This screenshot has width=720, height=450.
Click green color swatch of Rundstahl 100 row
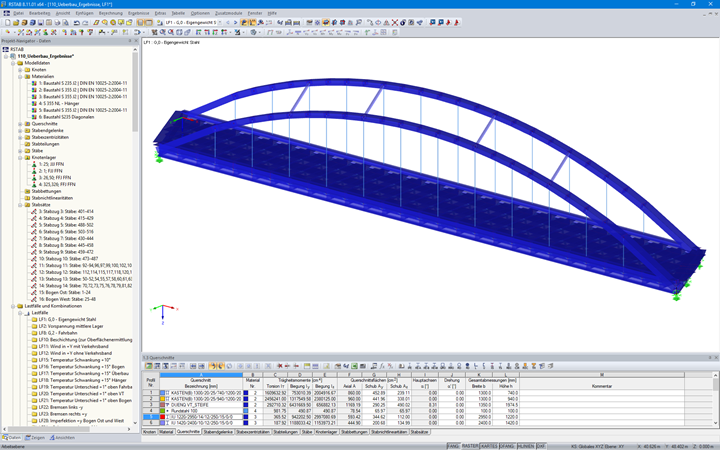coord(162,411)
